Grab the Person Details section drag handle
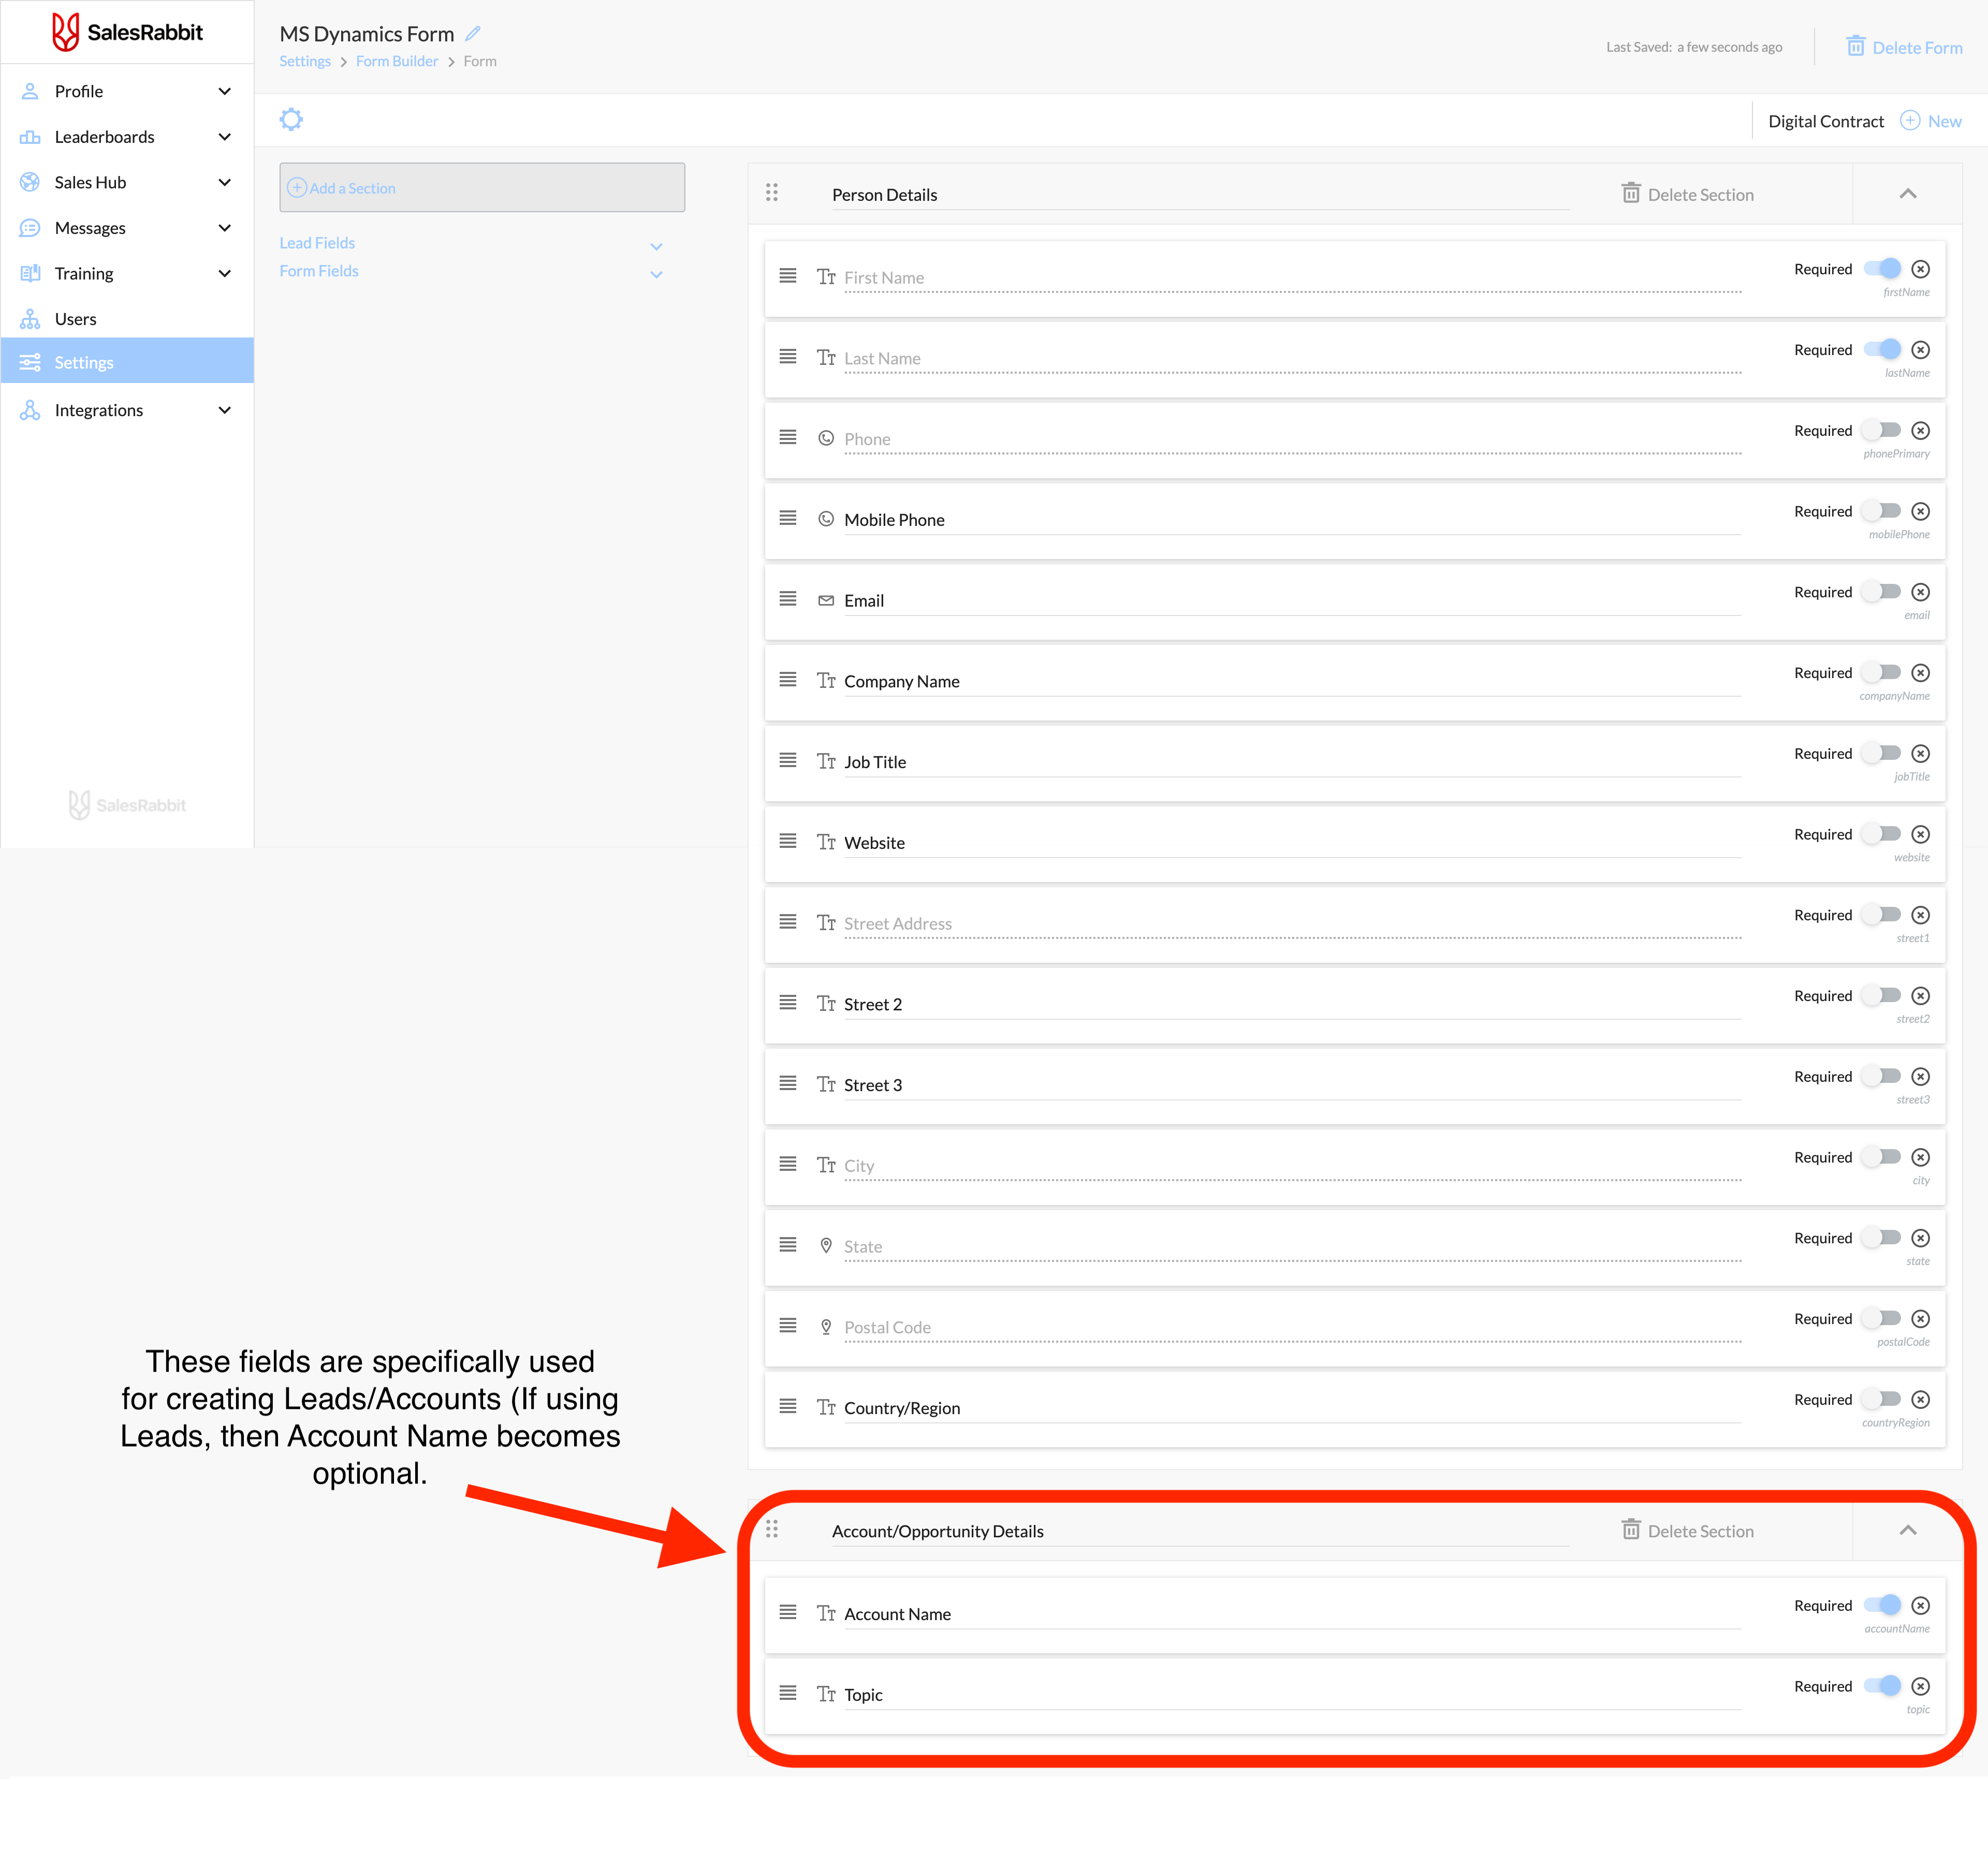1988x1851 pixels. [x=772, y=192]
